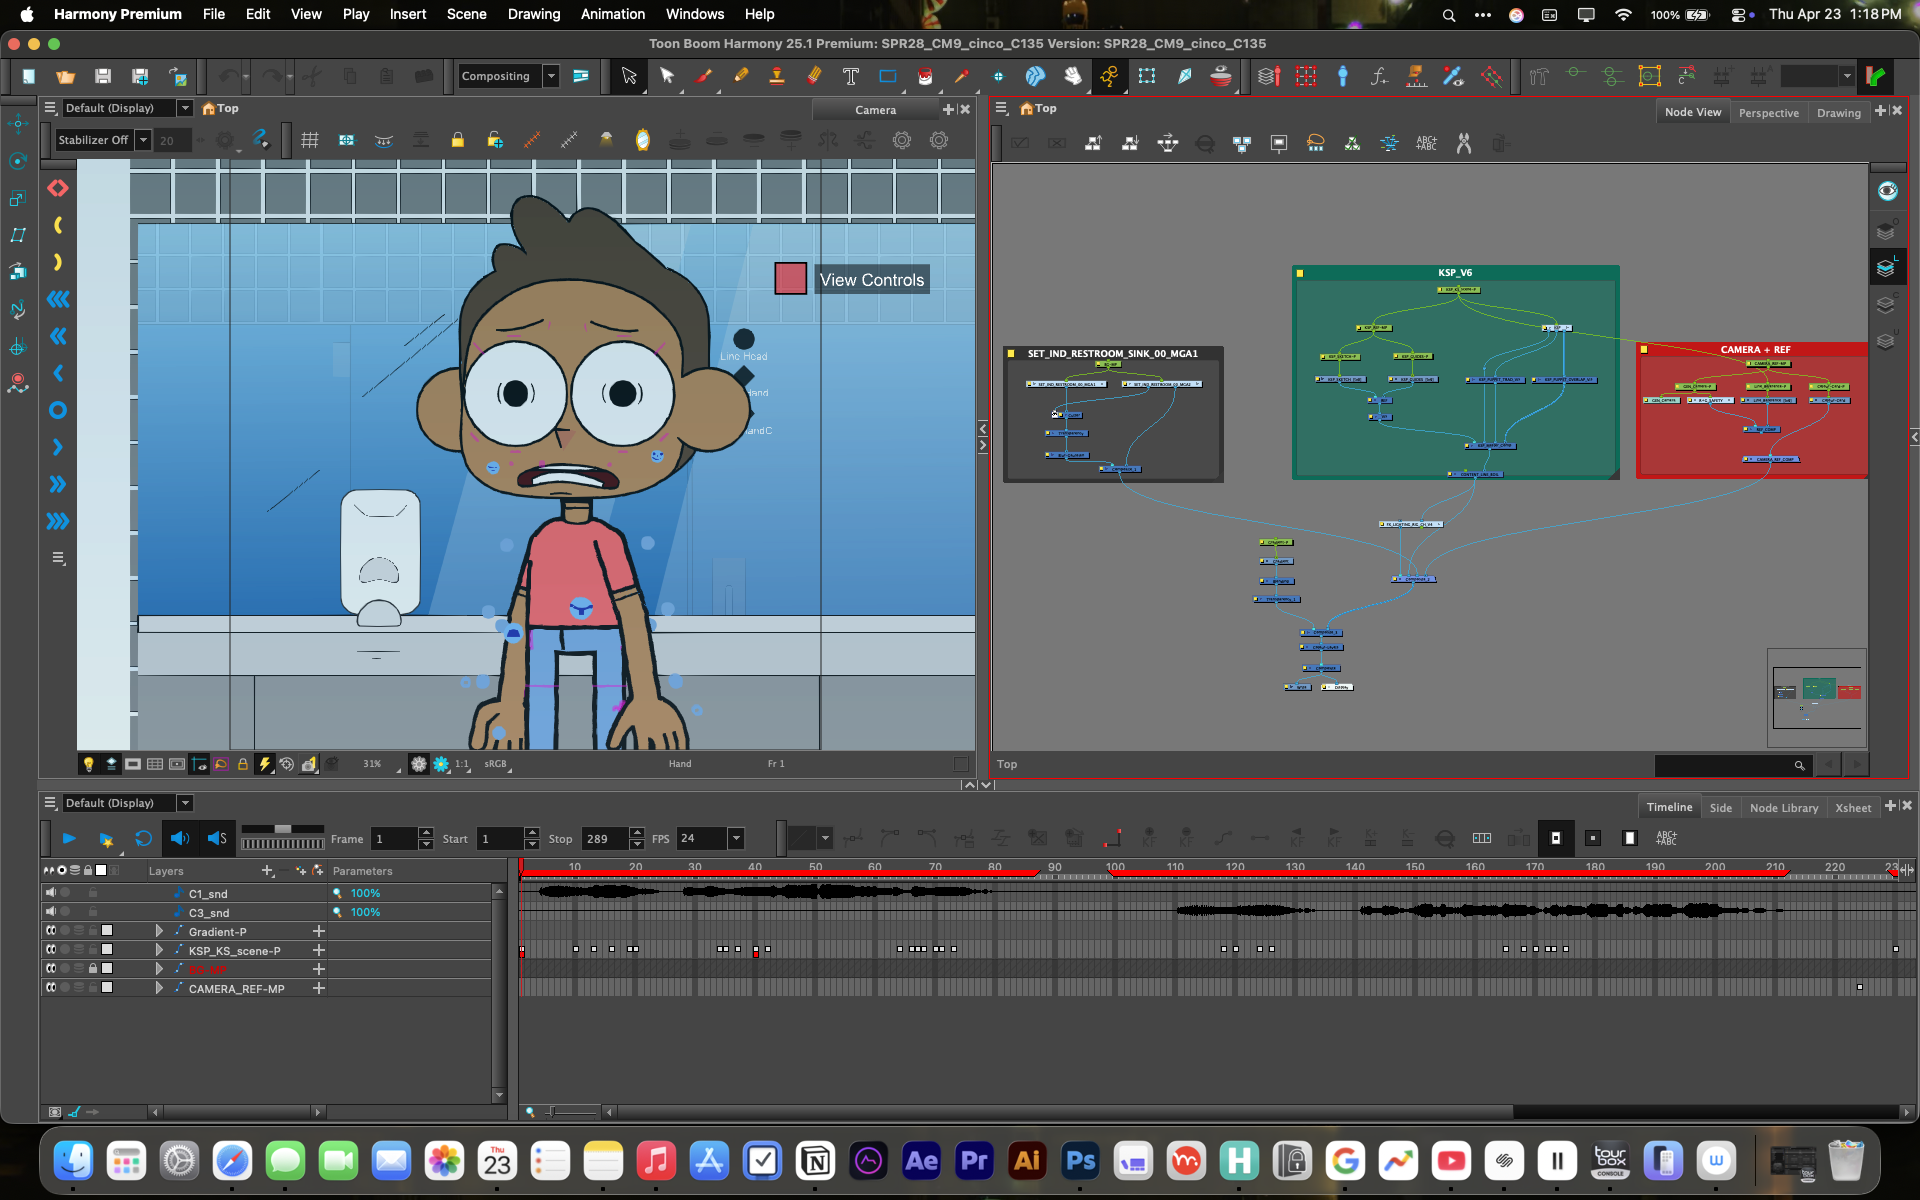
Task: Open the Timeline Default (Display) dropdown
Action: (x=185, y=803)
